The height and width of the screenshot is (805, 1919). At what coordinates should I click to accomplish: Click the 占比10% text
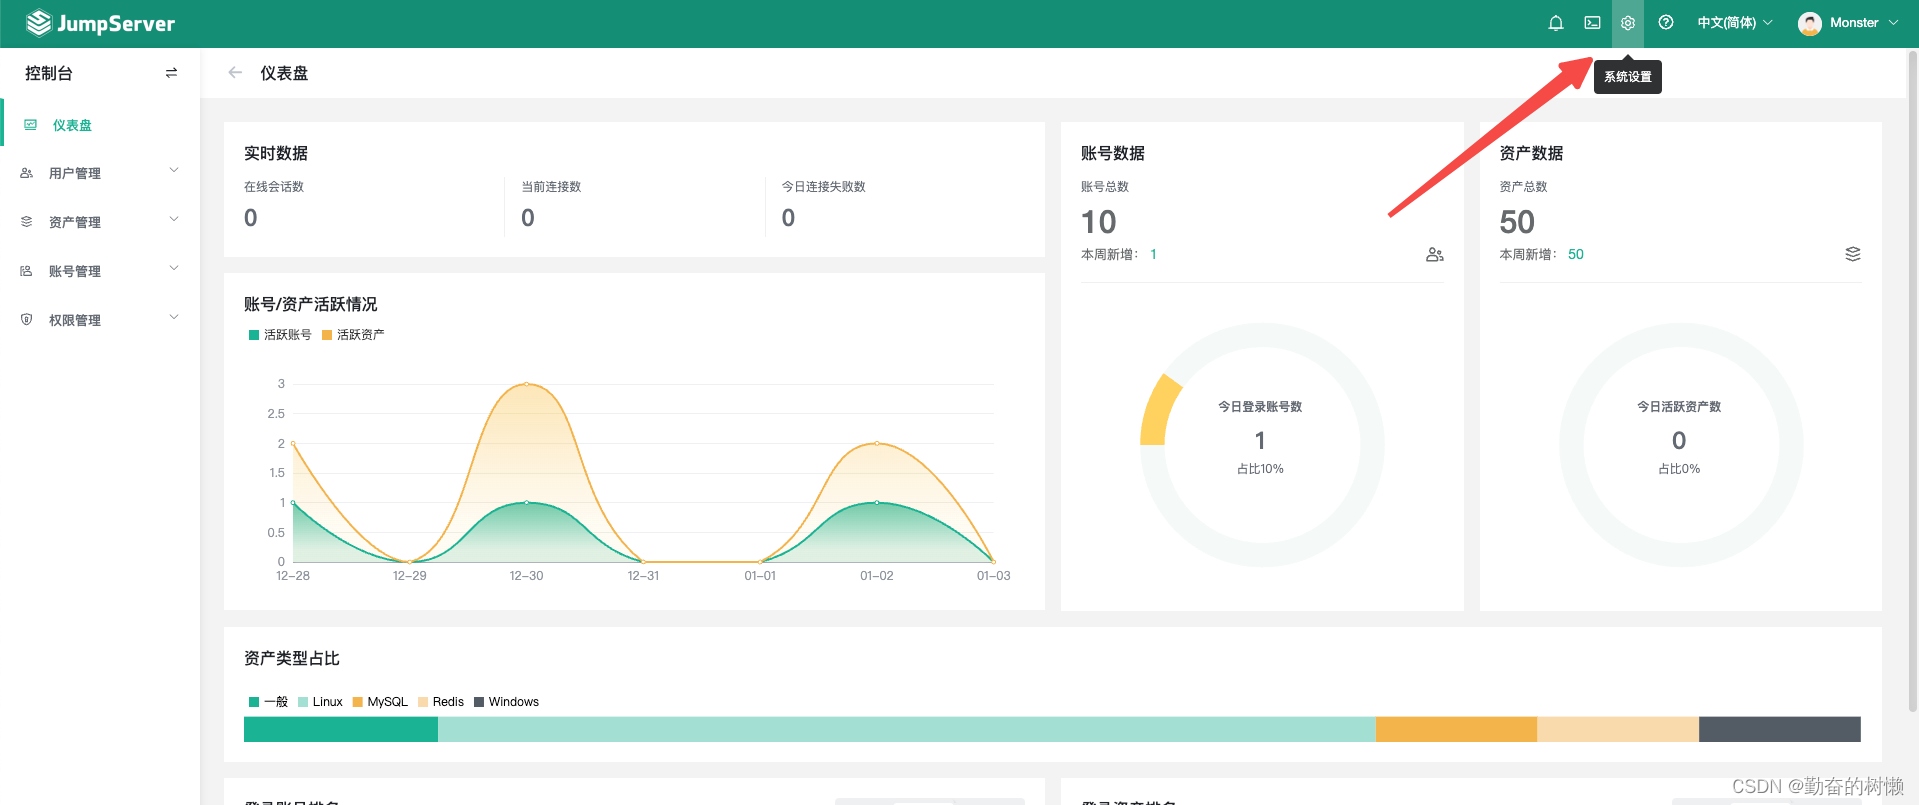tap(1260, 469)
